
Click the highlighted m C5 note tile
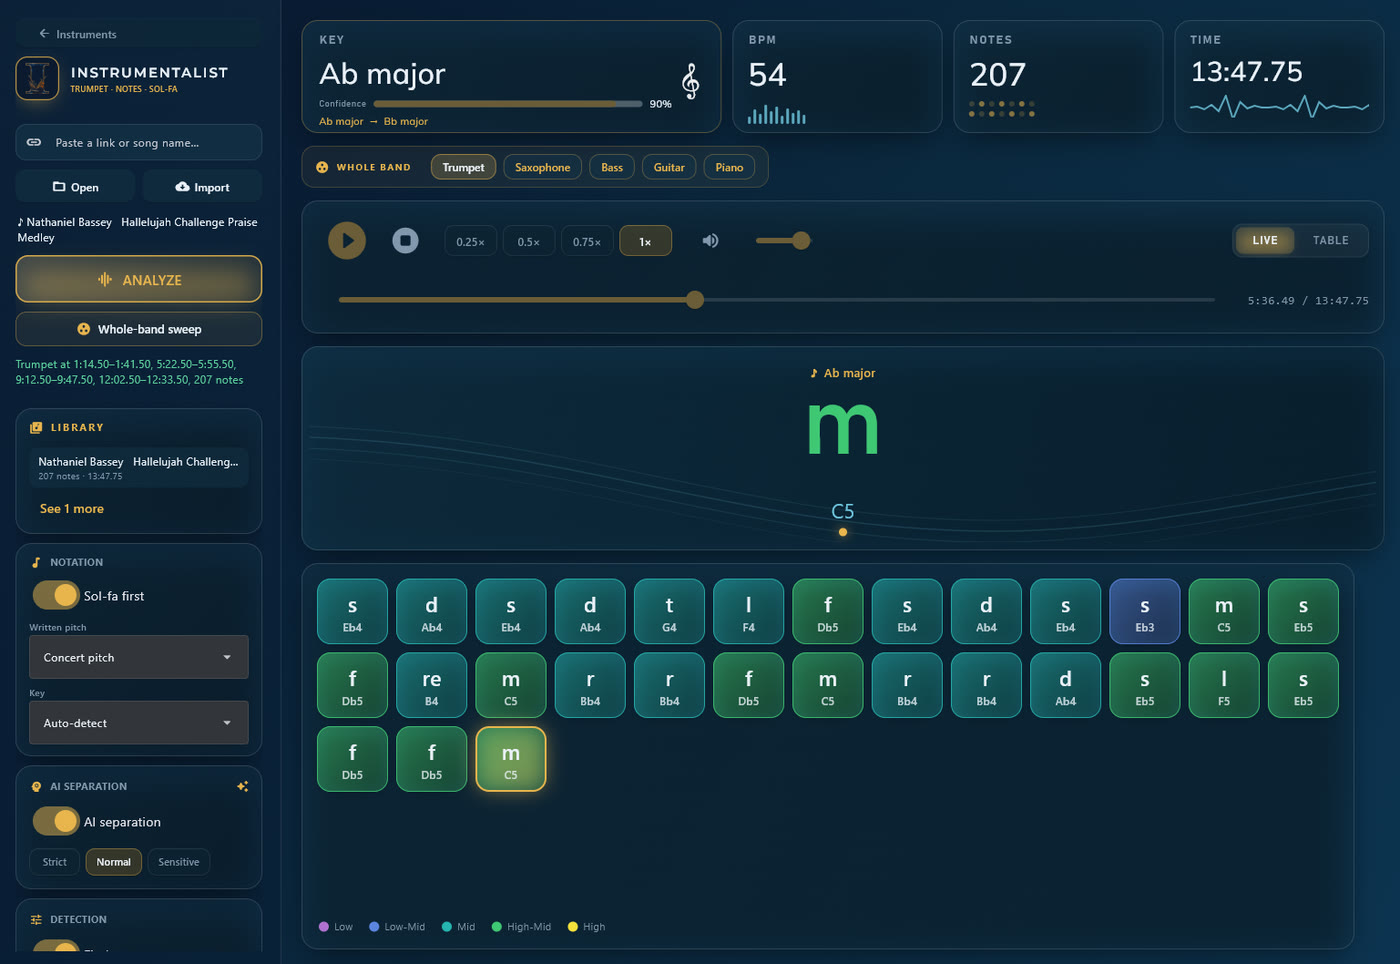511,759
